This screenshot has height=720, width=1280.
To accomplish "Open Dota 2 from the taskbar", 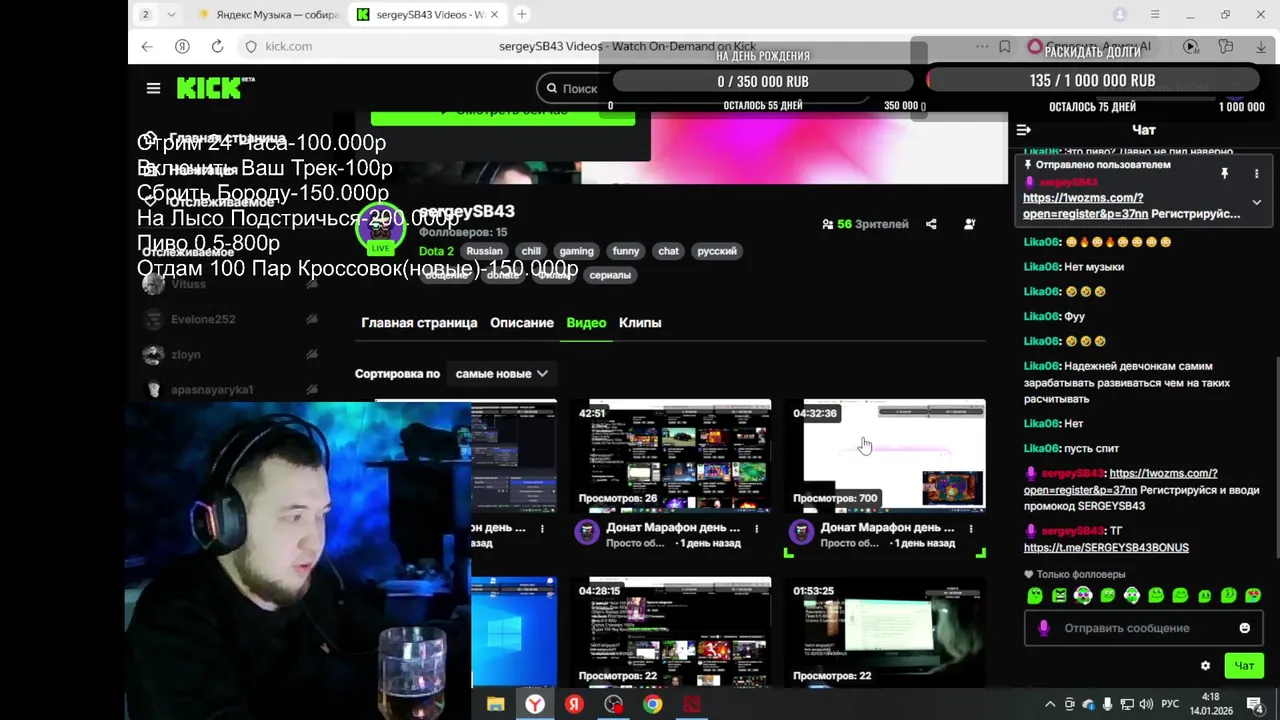I will 692,704.
